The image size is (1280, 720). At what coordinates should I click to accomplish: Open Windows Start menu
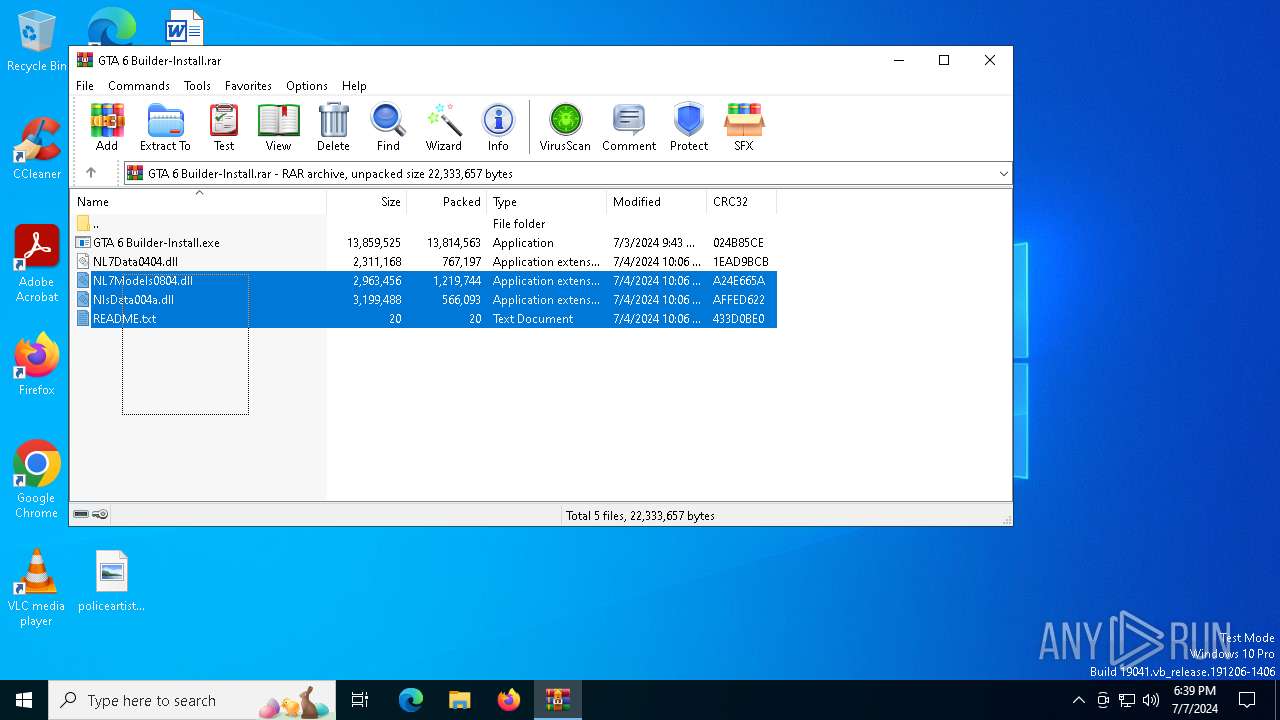[x=24, y=700]
